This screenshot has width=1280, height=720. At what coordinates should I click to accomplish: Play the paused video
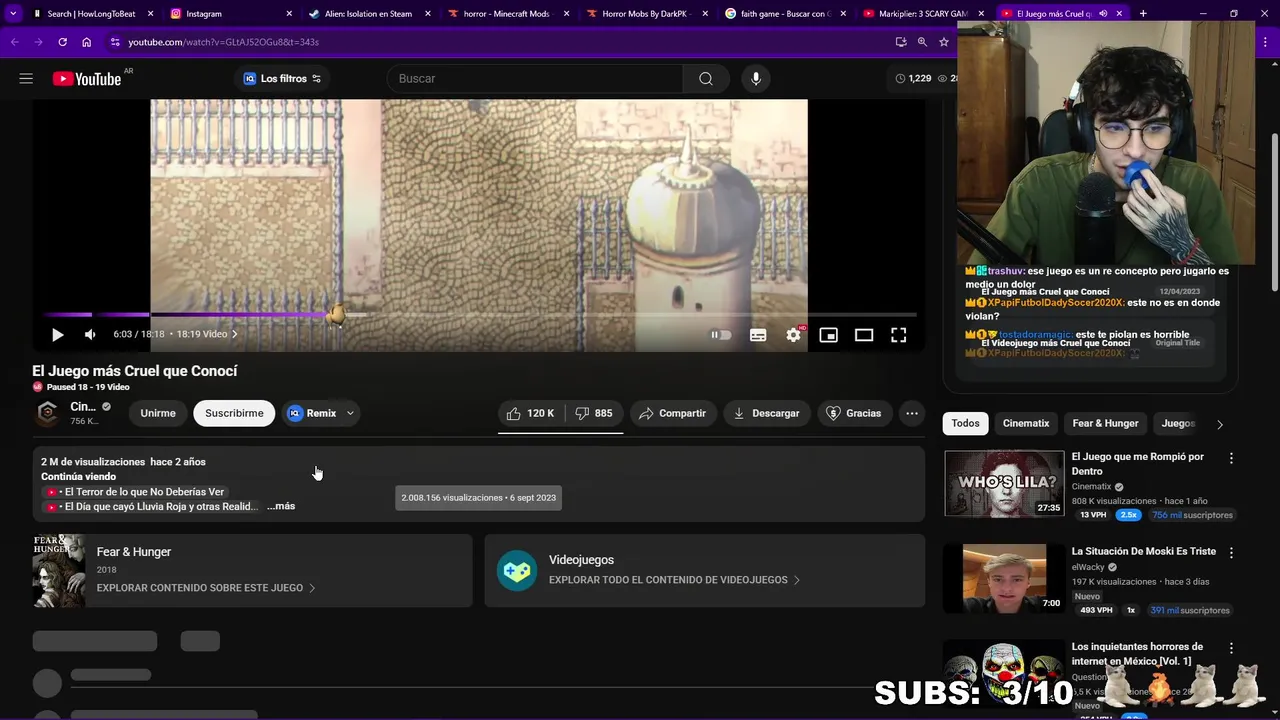click(x=57, y=335)
